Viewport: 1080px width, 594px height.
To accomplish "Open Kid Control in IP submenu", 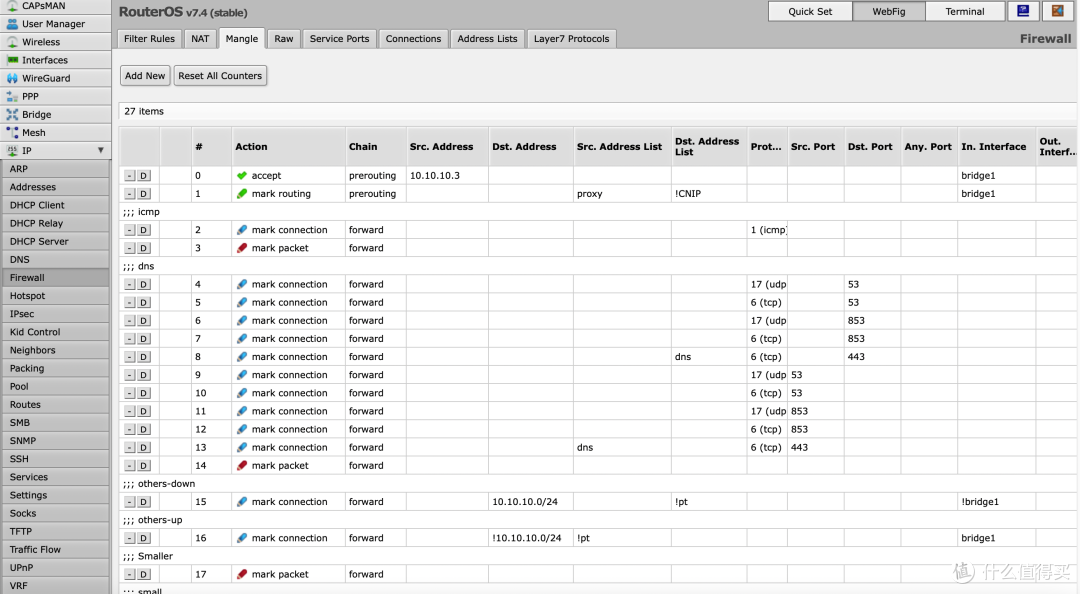I will click(x=55, y=332).
